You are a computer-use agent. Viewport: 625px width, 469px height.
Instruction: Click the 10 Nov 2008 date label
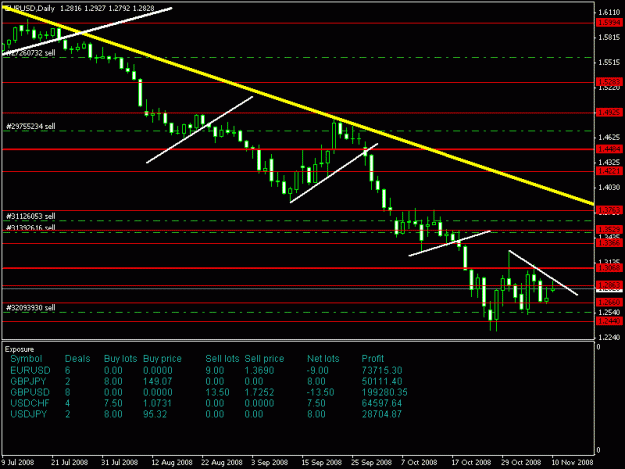[x=572, y=463]
